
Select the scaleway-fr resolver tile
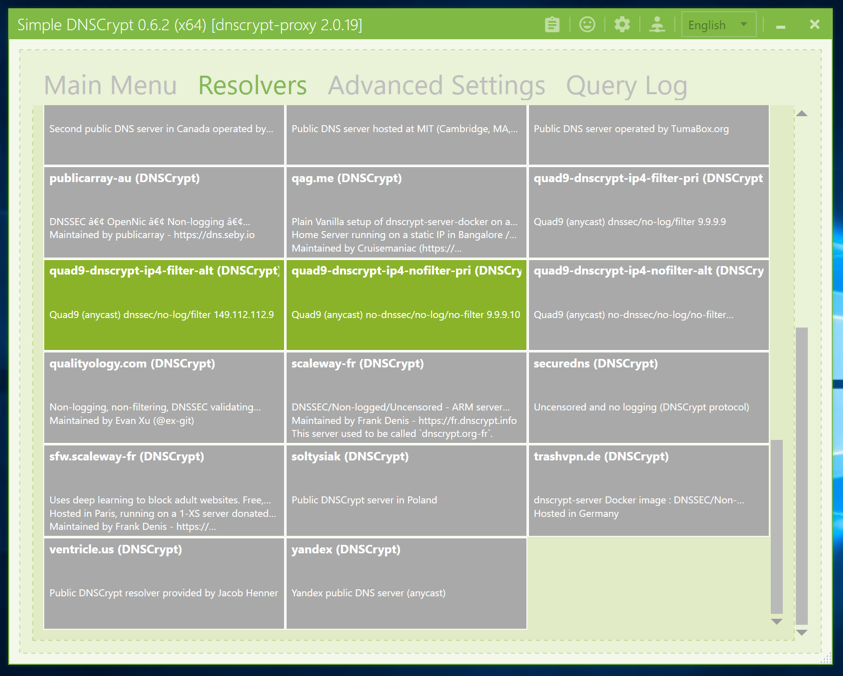(406, 398)
